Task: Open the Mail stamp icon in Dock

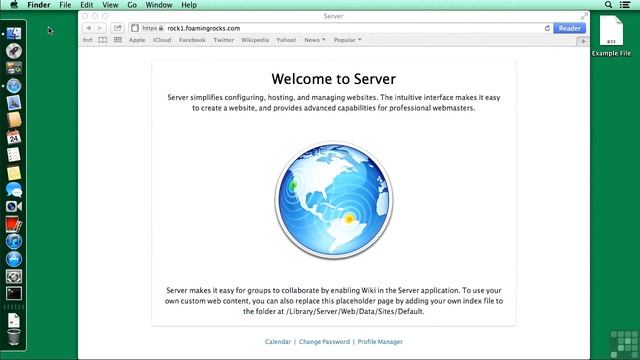Action: pyautogui.click(x=14, y=103)
